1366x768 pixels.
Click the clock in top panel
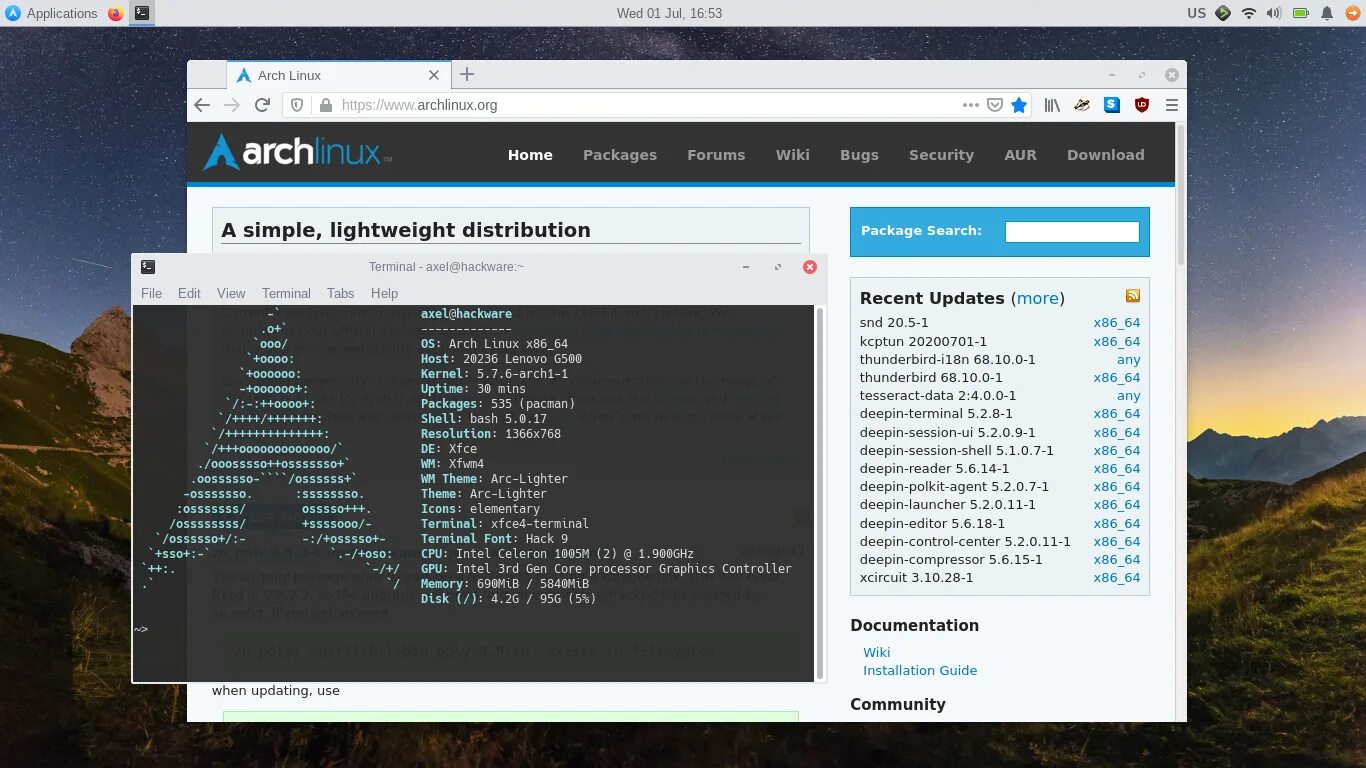[669, 13]
